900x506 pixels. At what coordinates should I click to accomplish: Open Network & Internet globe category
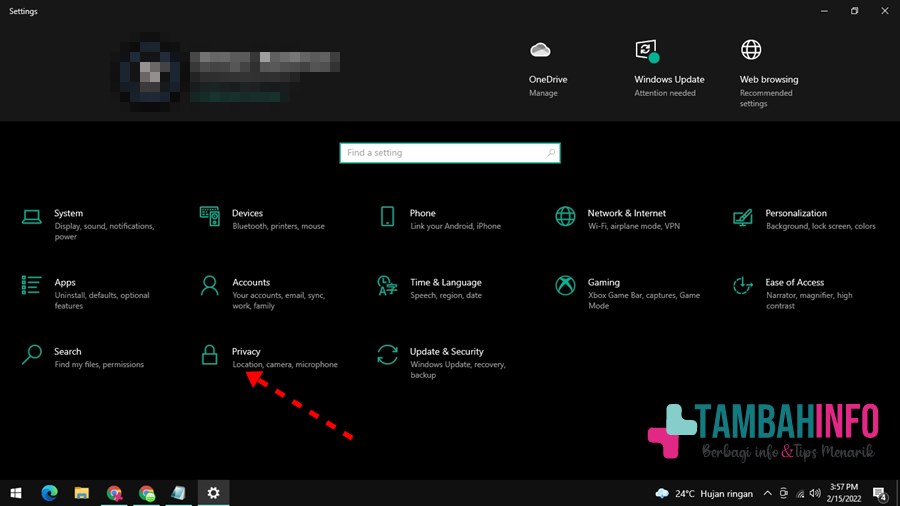click(620, 219)
